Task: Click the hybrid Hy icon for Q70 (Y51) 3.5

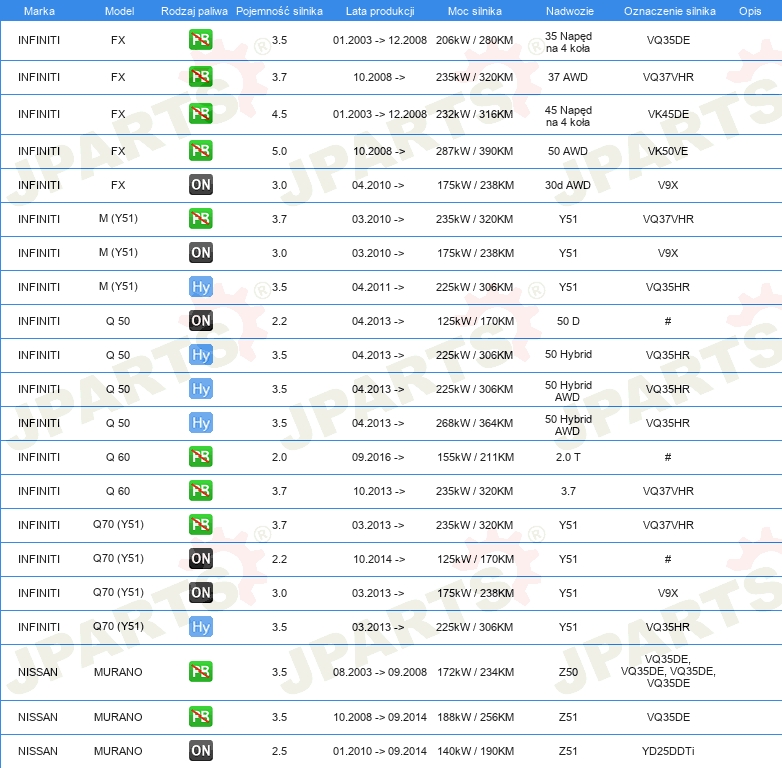Action: pos(201,627)
